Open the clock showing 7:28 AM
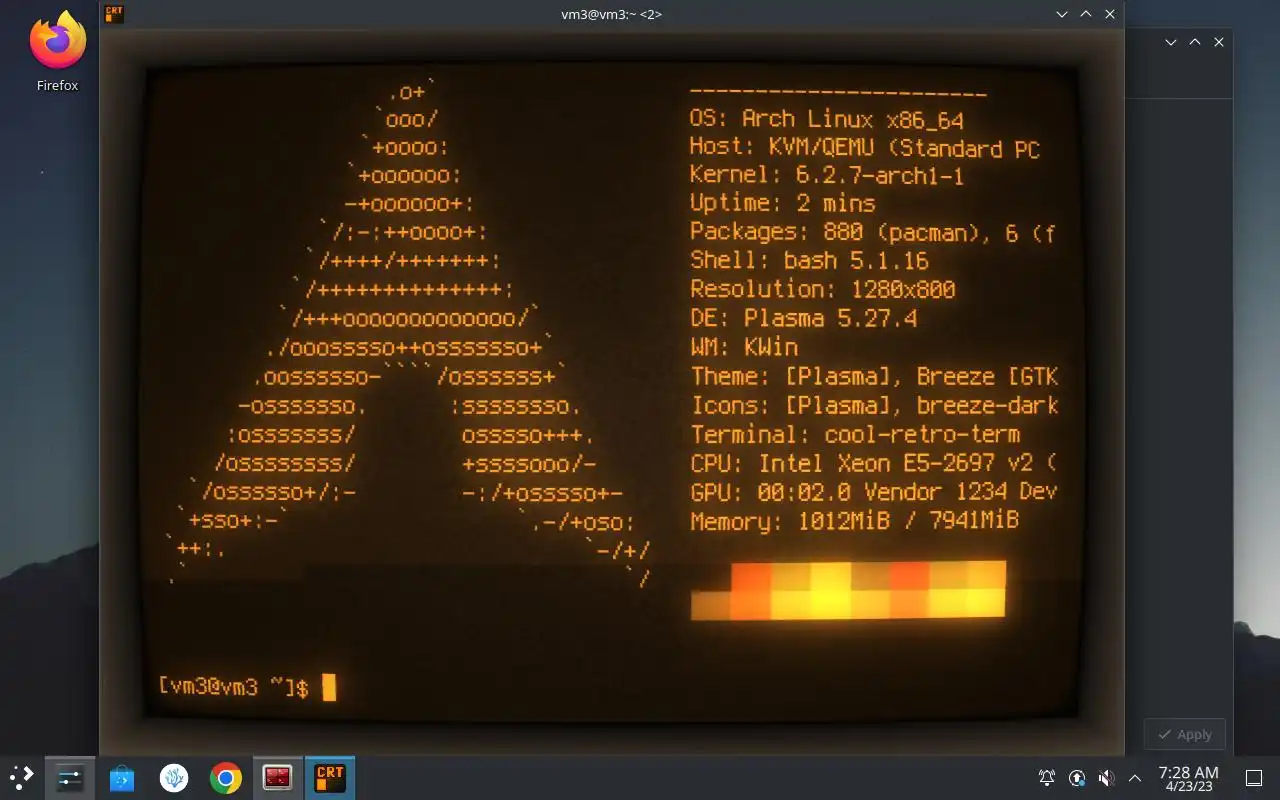Screen dimensions: 1280x800 click(x=1188, y=778)
